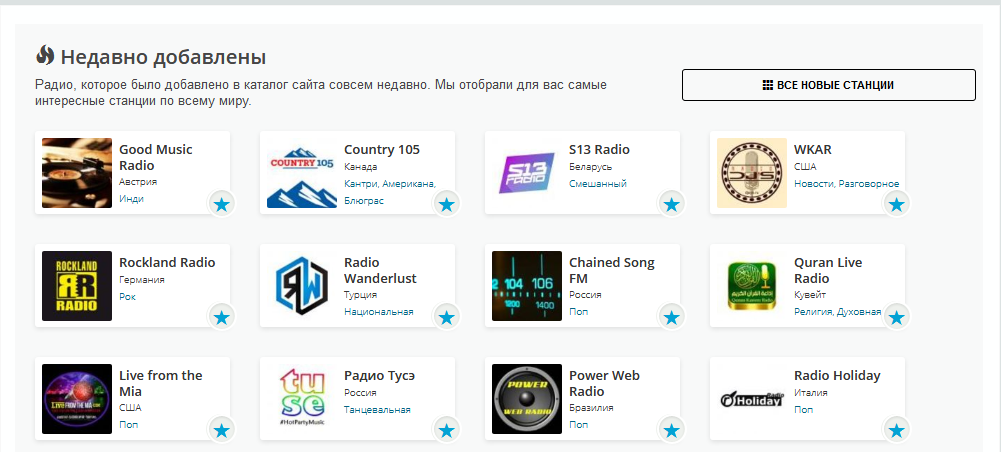Click the Беларусь country text
This screenshot has width=1001, height=452.
(x=591, y=167)
